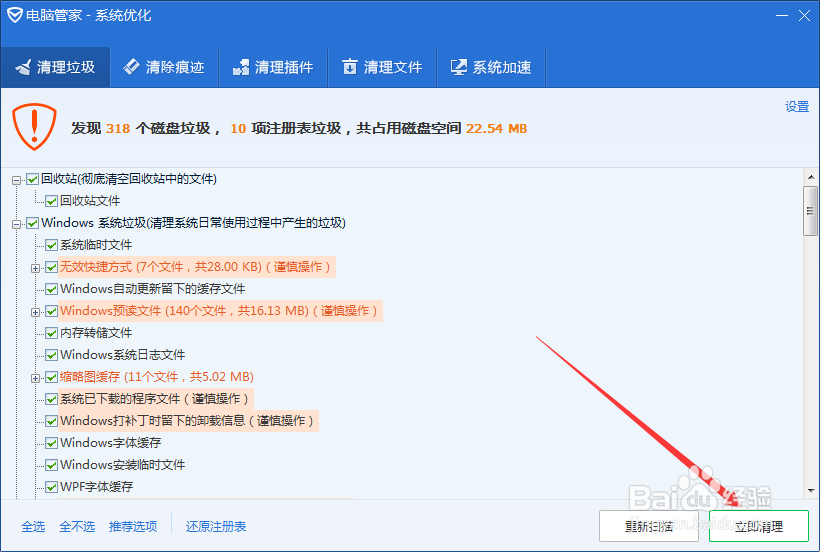
Task: Uncheck Windows系统日志文件 checkbox
Action: [x=51, y=355]
